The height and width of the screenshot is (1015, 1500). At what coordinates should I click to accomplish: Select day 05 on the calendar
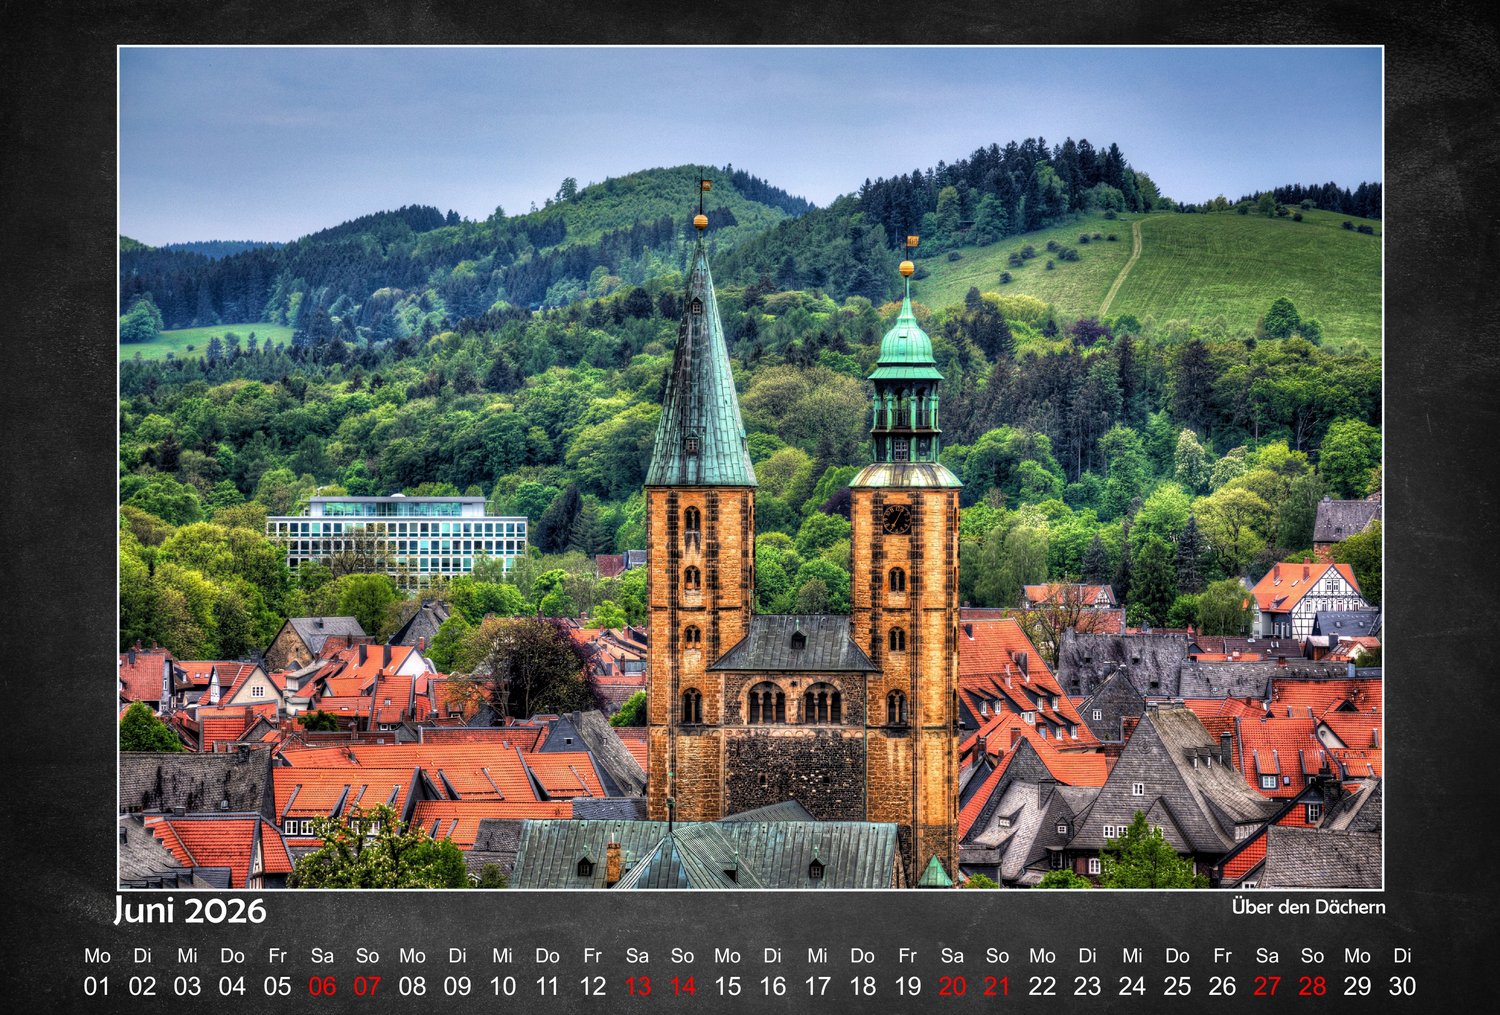click(x=277, y=986)
